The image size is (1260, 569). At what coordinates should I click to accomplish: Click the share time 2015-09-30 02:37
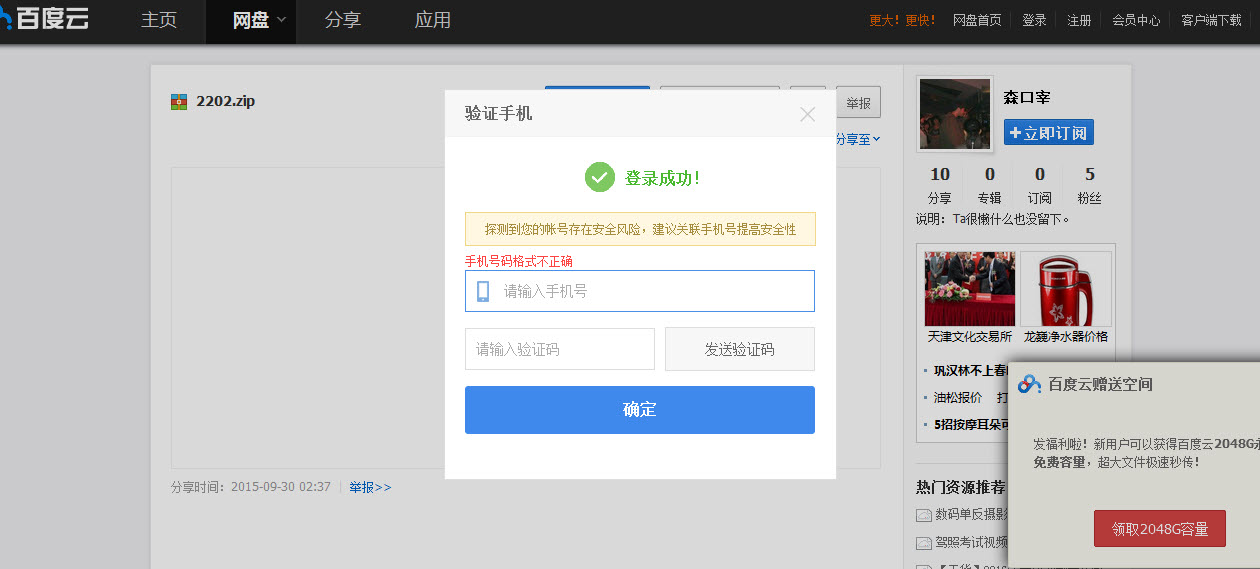pyautogui.click(x=280, y=487)
